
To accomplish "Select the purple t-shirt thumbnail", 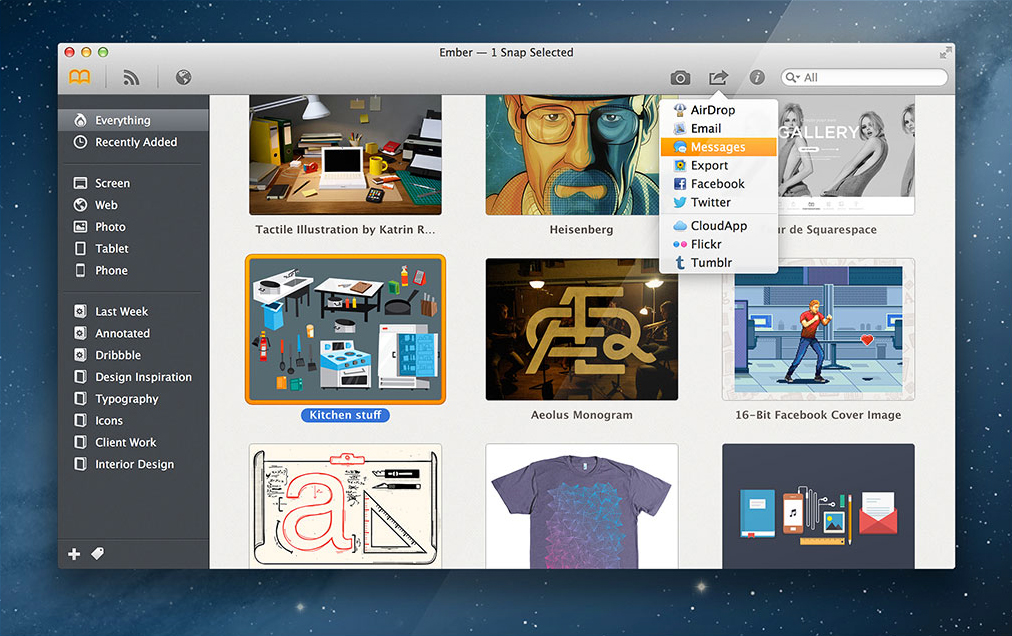I will 582,506.
